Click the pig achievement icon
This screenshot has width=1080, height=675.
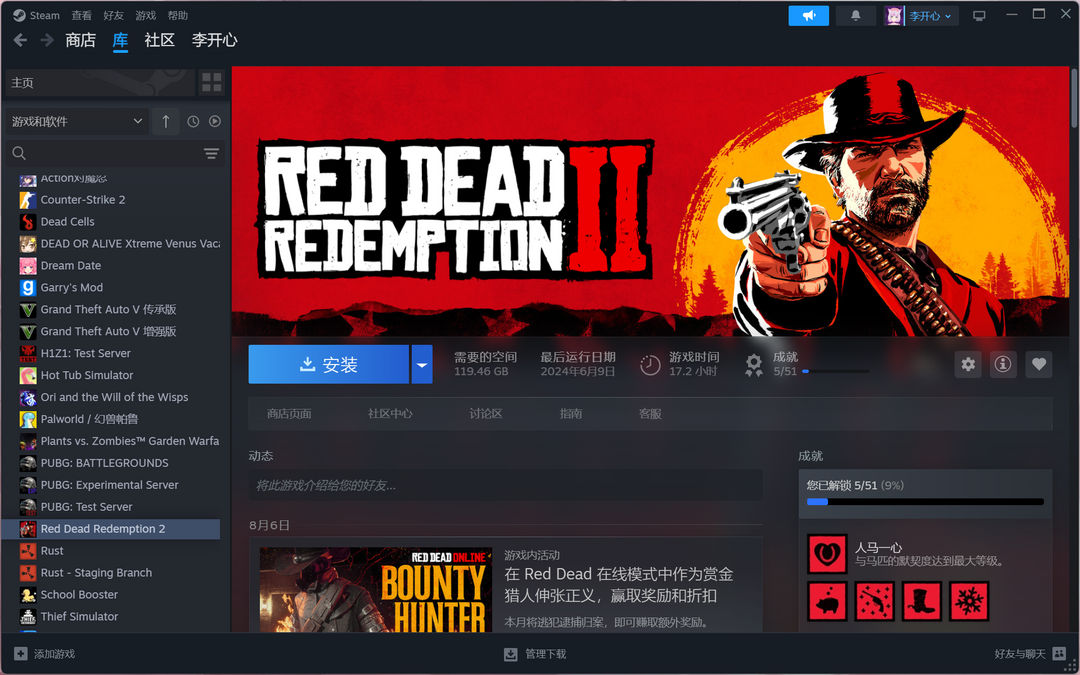(827, 601)
